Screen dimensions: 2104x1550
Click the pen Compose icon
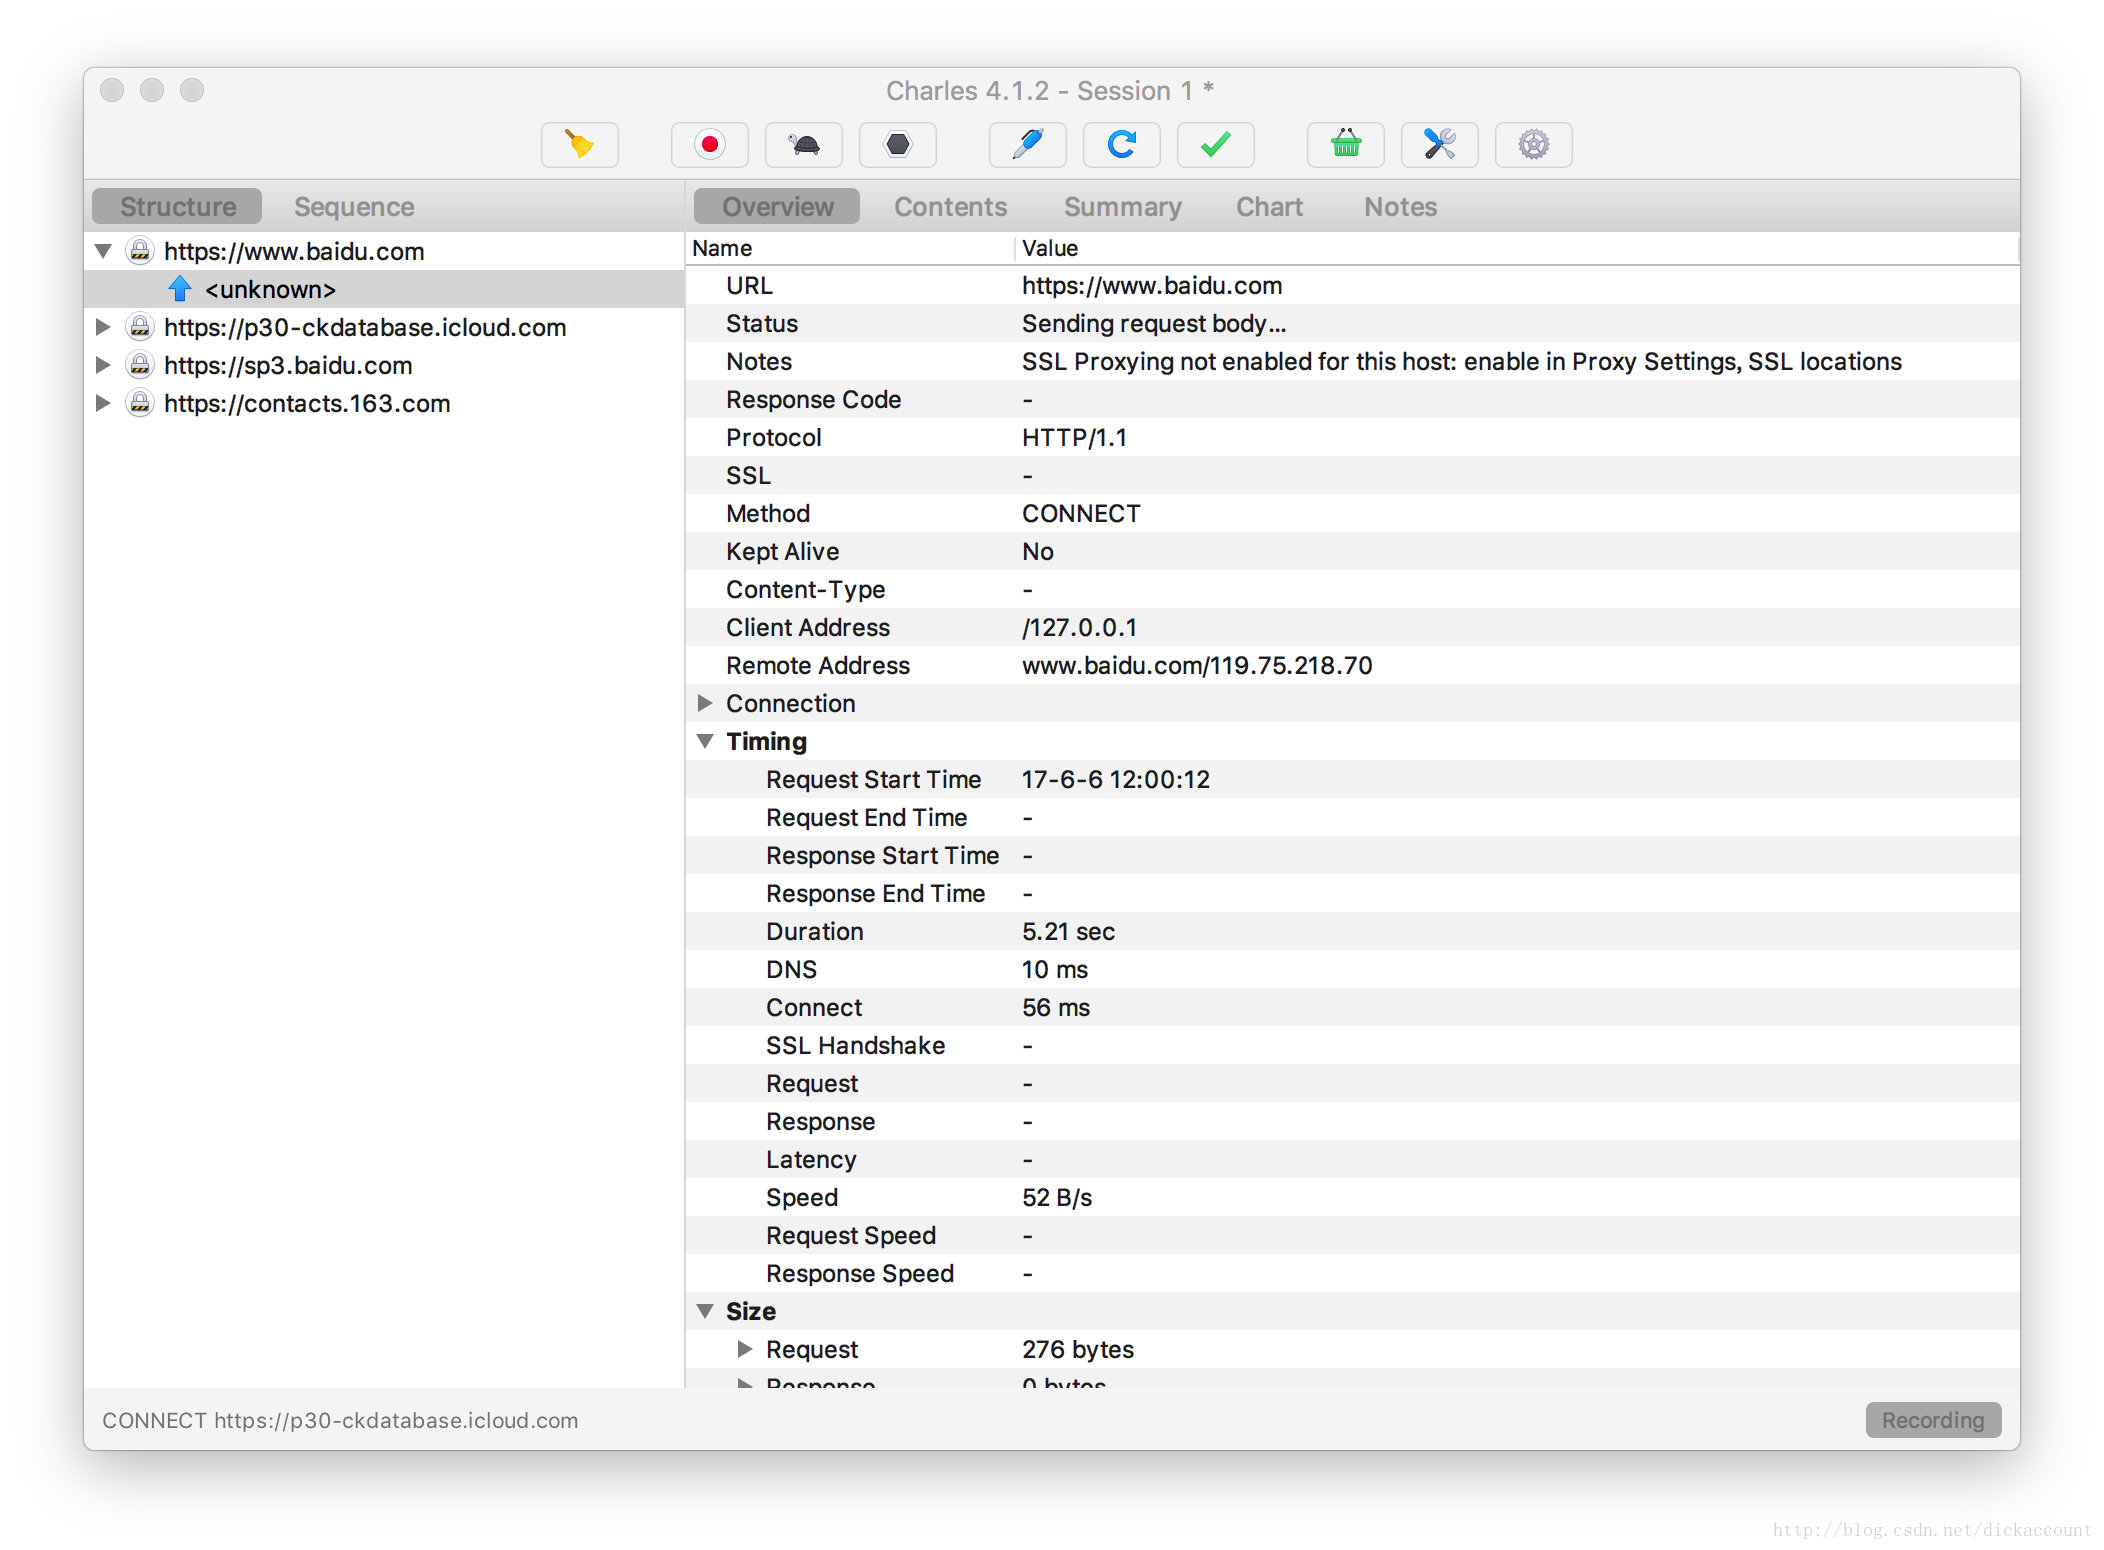pos(1027,145)
